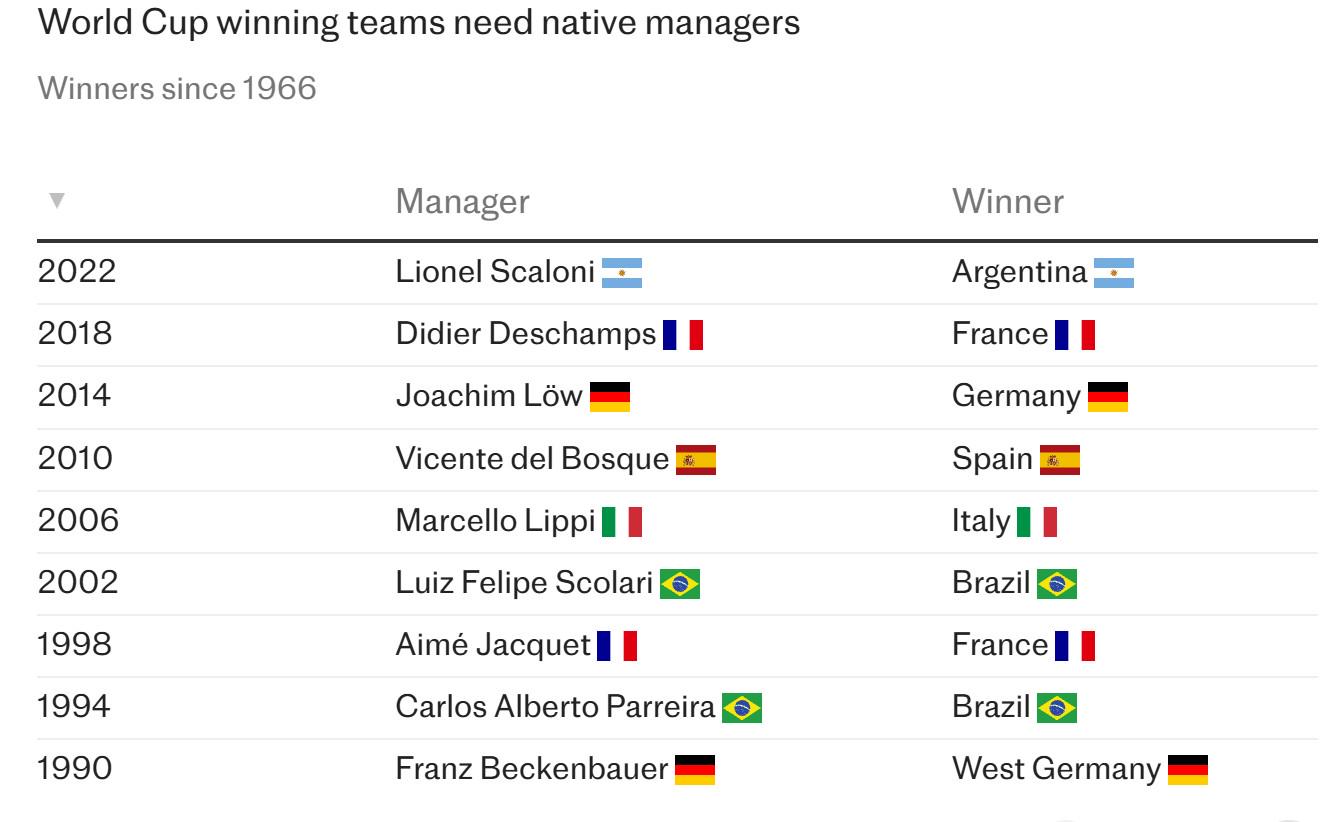1338x822 pixels.
Task: Click the Manager column header
Action: (462, 201)
